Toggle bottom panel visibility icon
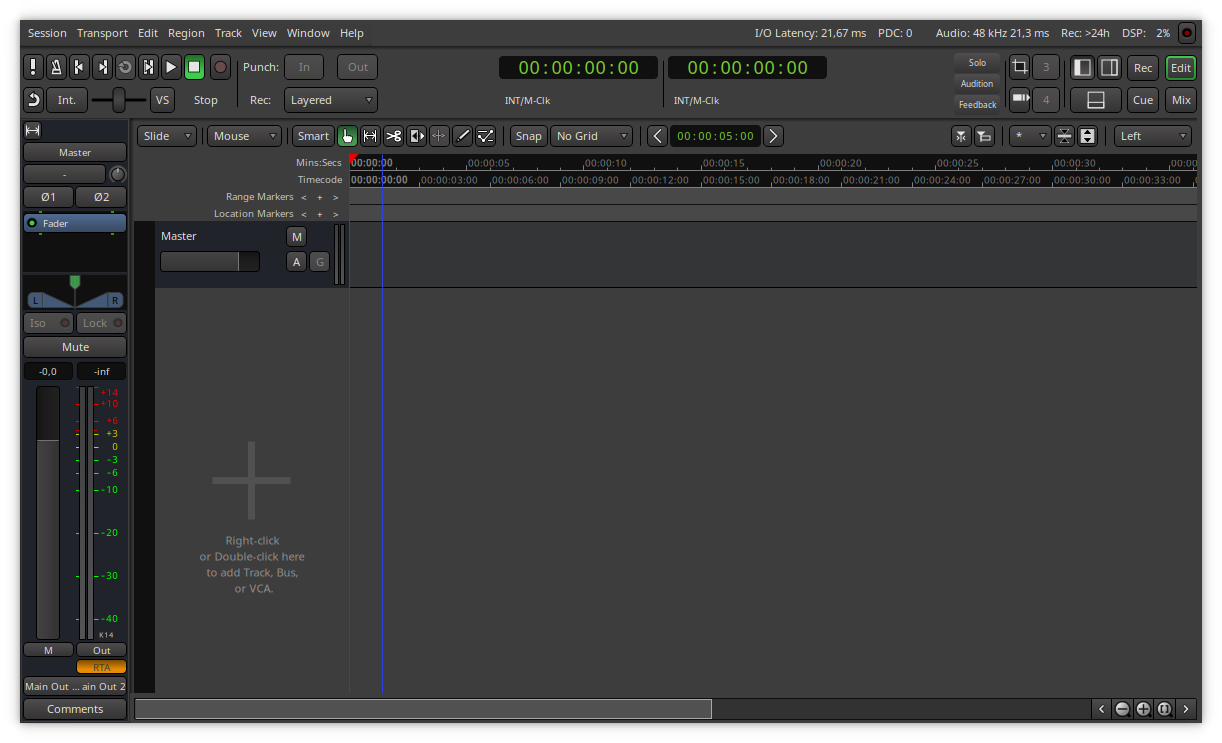Viewport: 1222px width, 743px height. coord(1095,100)
